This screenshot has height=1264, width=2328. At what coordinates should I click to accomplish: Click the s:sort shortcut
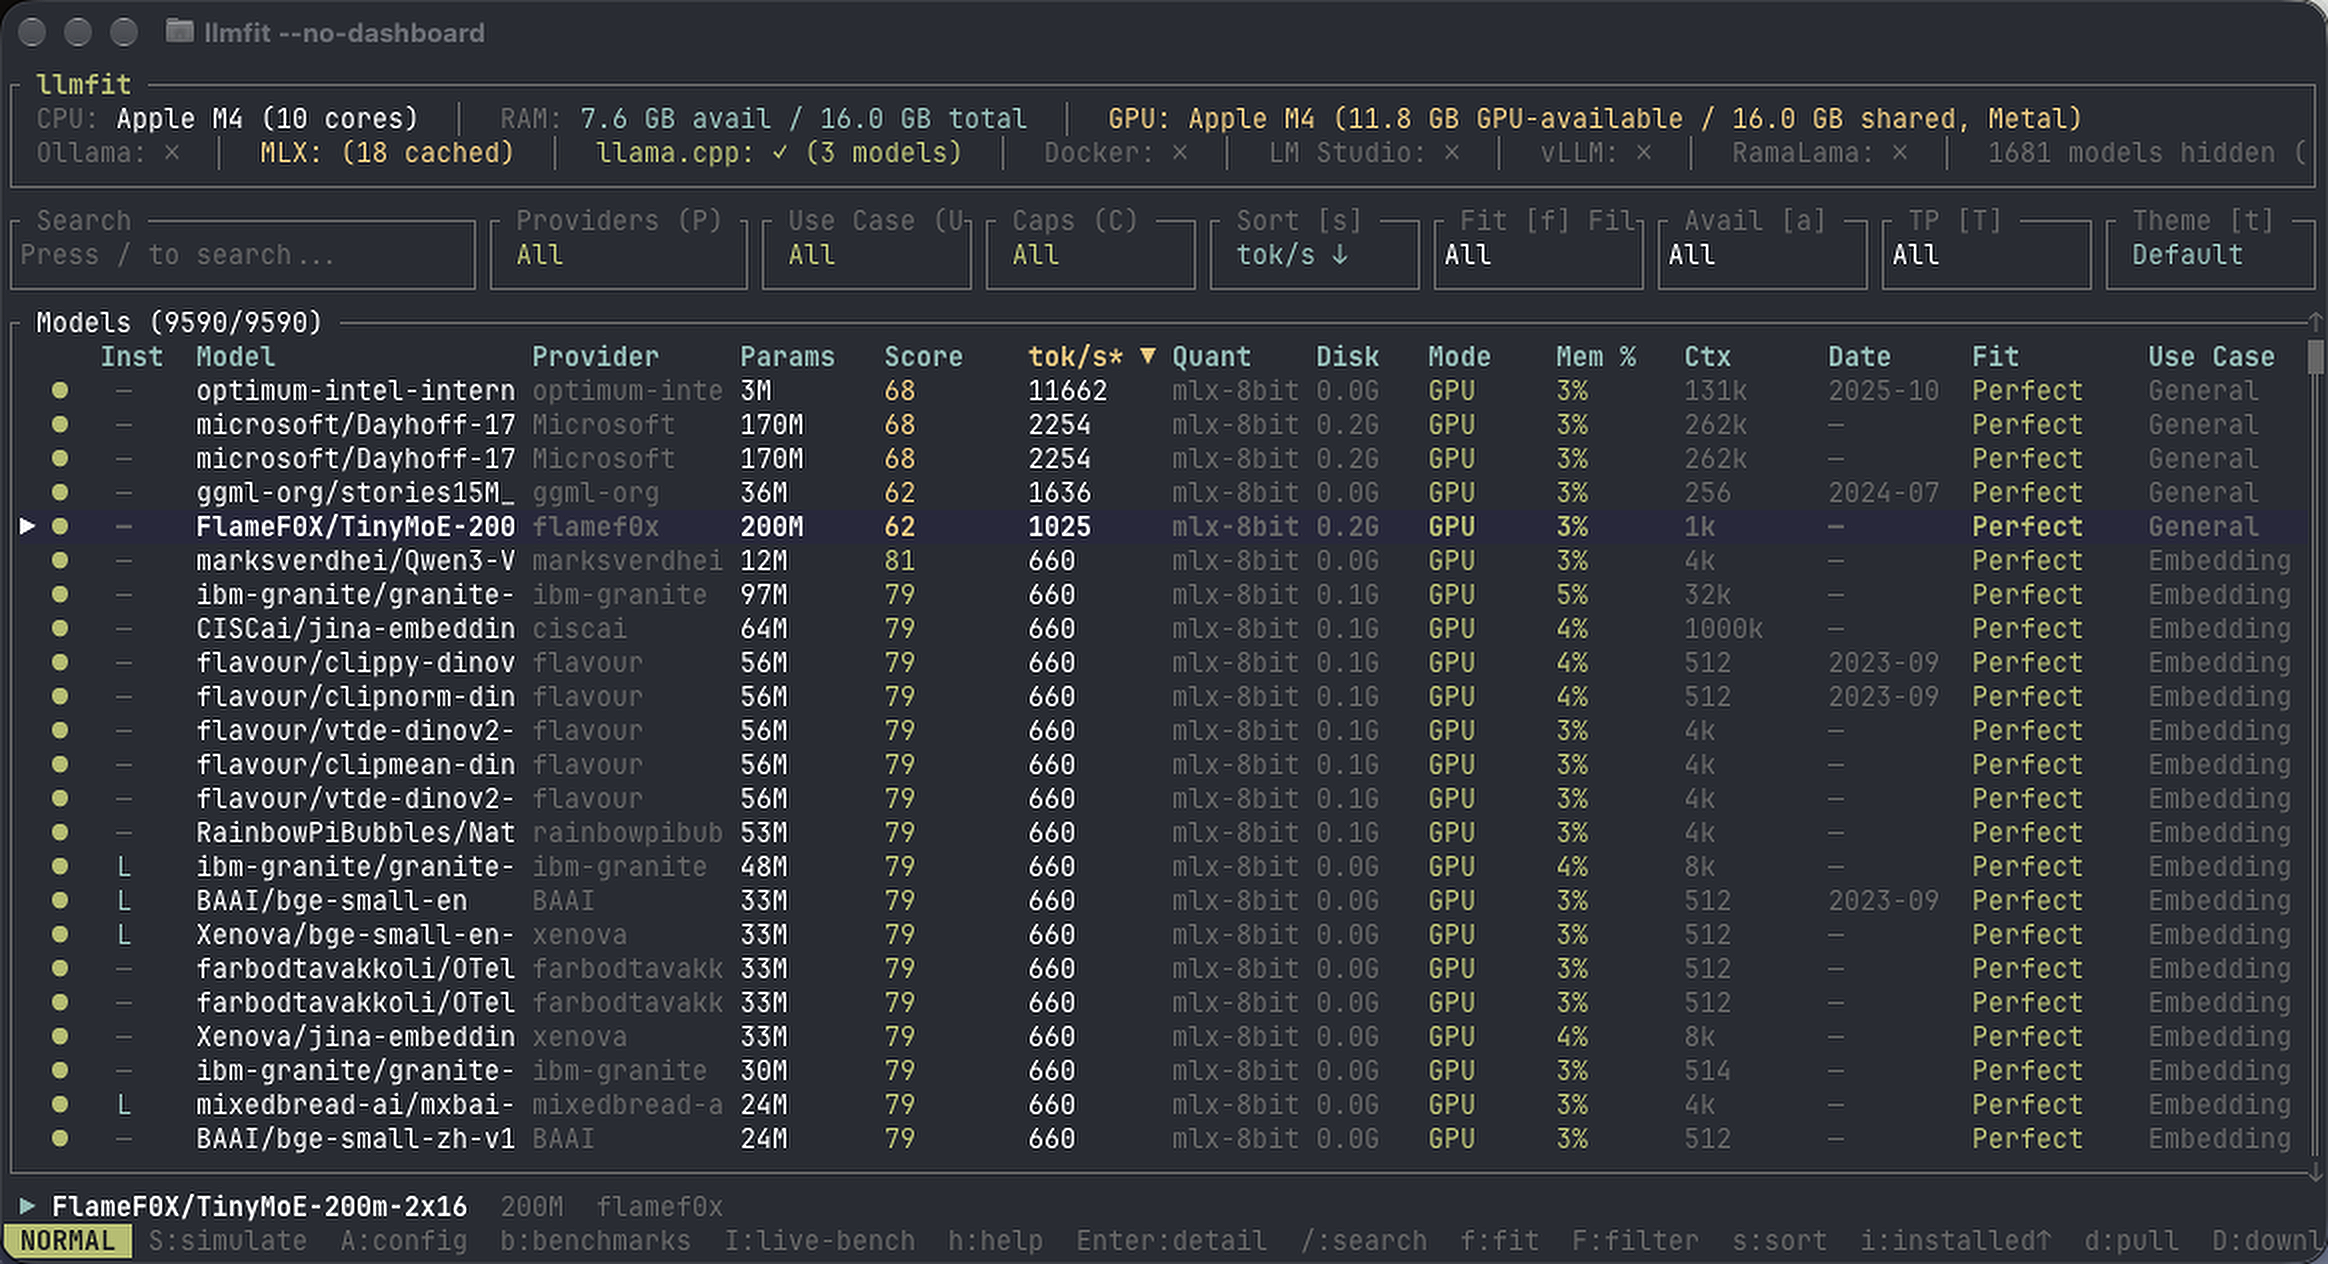point(1779,1241)
